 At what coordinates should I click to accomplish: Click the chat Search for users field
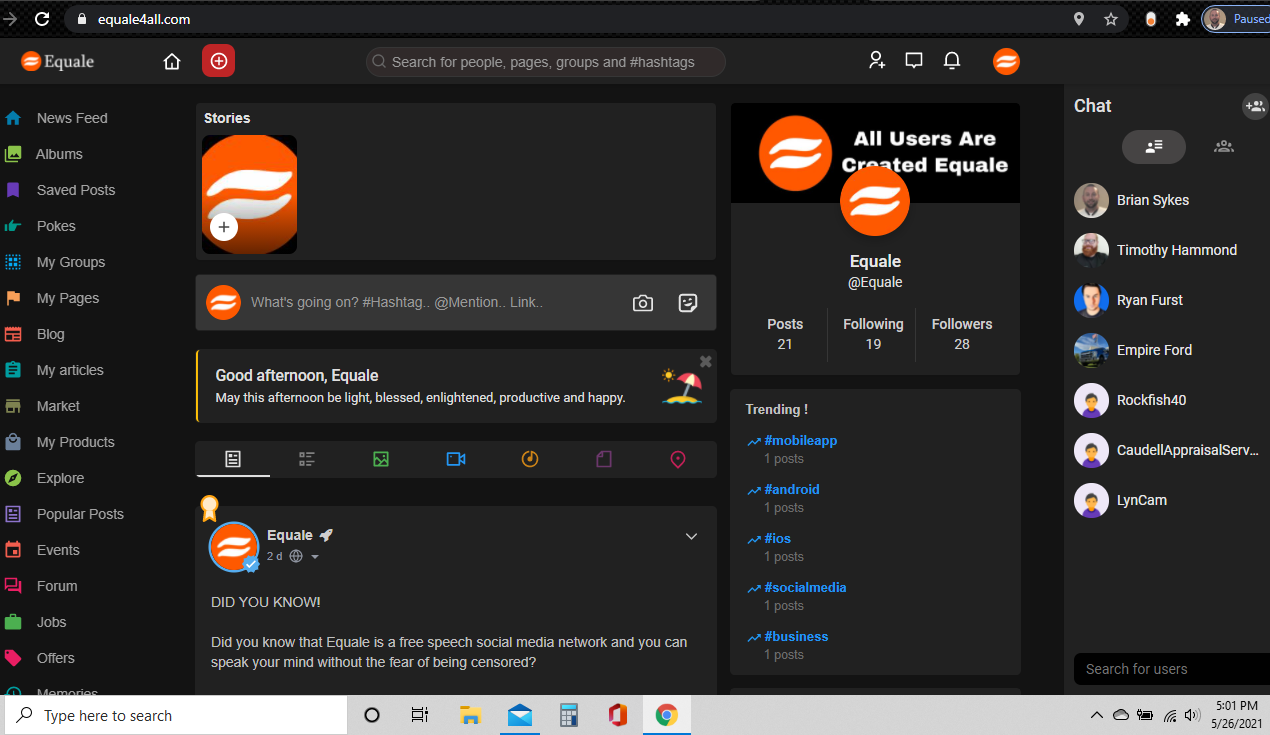pyautogui.click(x=1172, y=669)
